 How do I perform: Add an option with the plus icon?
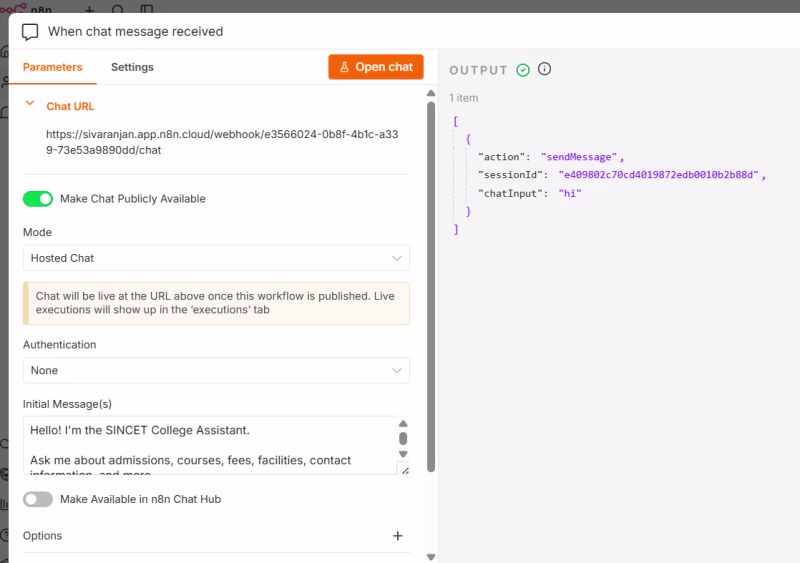(x=398, y=535)
